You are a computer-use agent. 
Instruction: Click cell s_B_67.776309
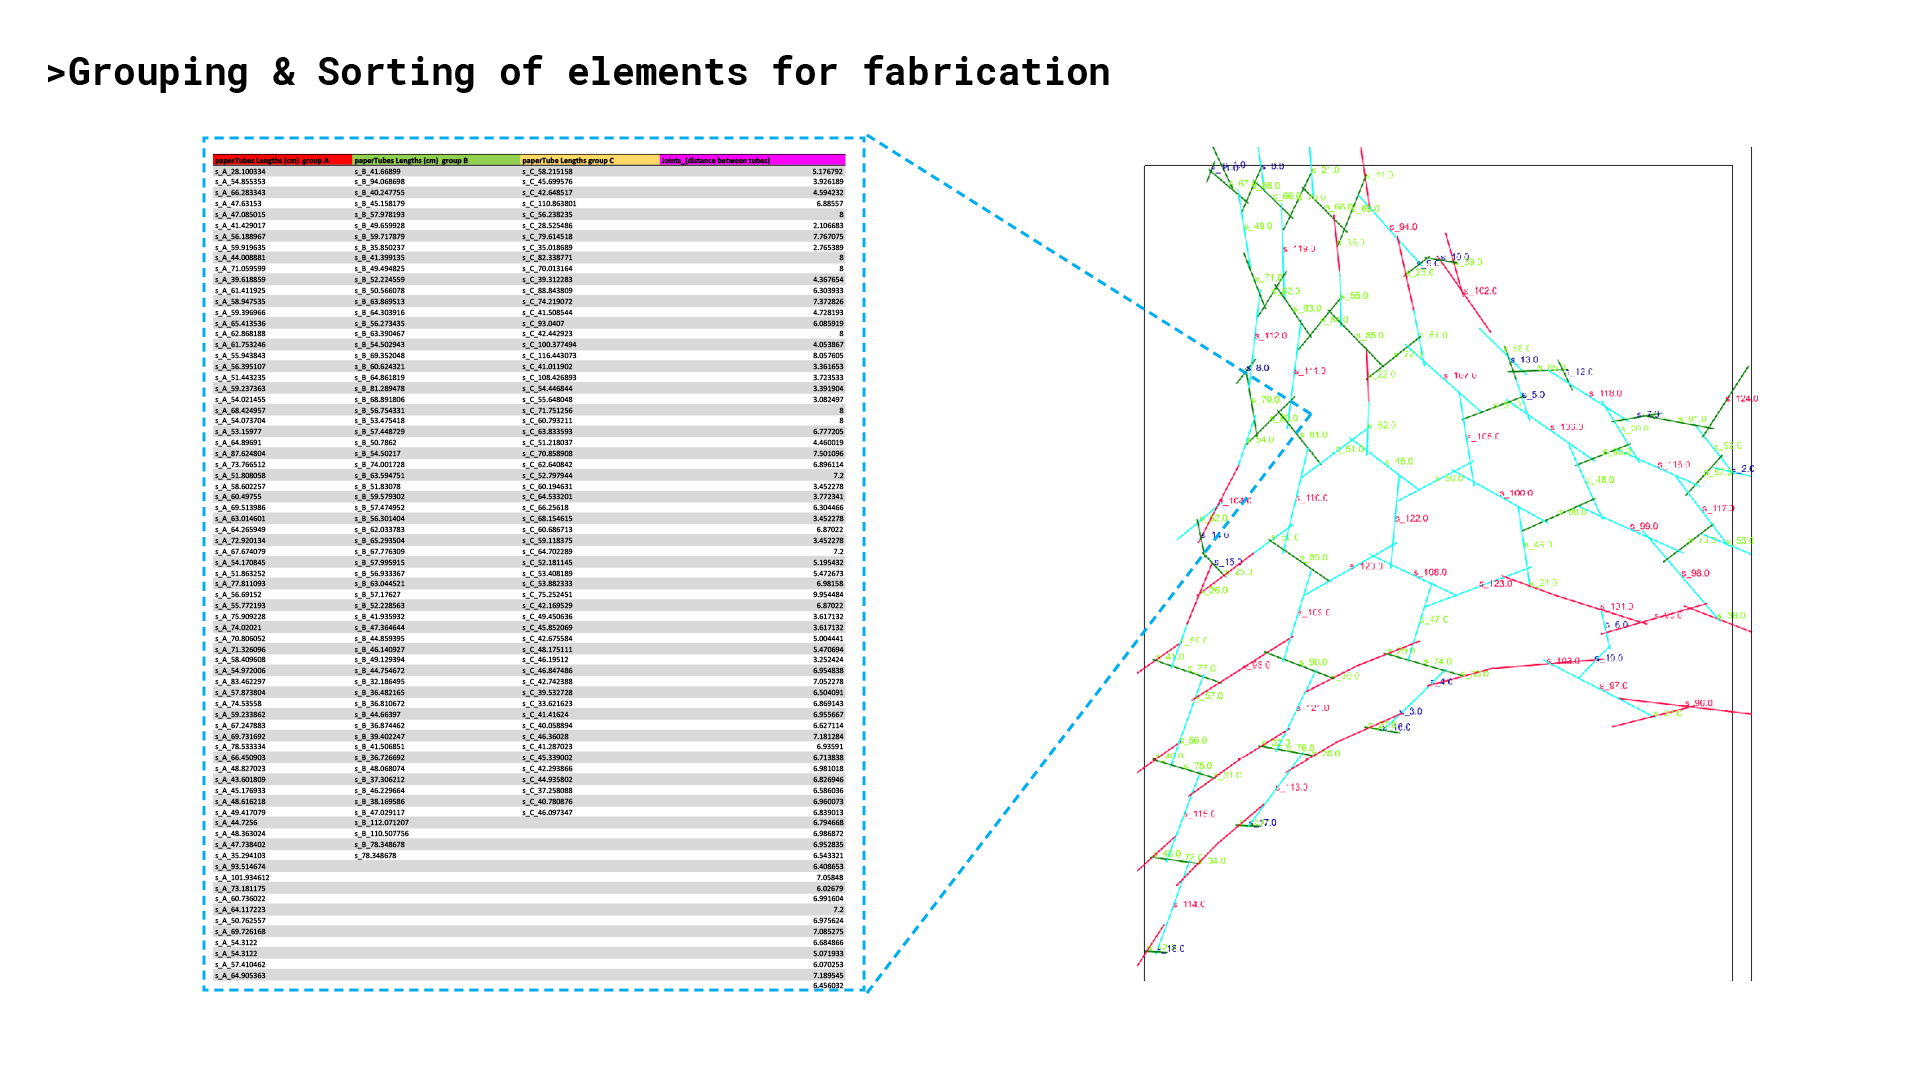coord(380,552)
